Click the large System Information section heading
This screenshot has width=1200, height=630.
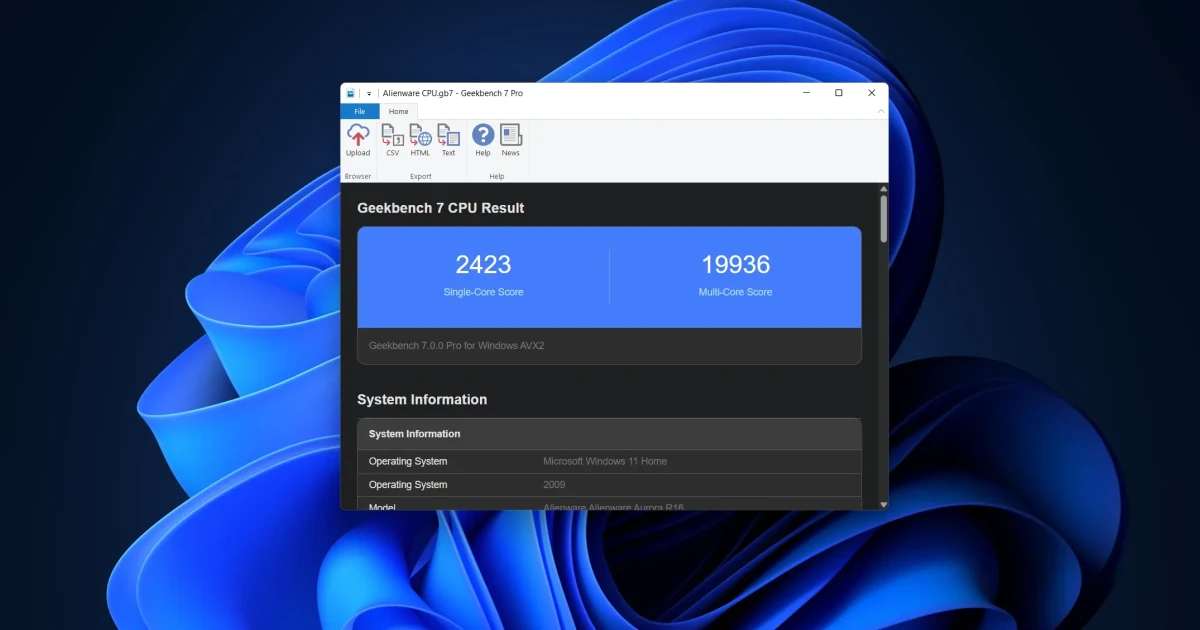pos(422,399)
